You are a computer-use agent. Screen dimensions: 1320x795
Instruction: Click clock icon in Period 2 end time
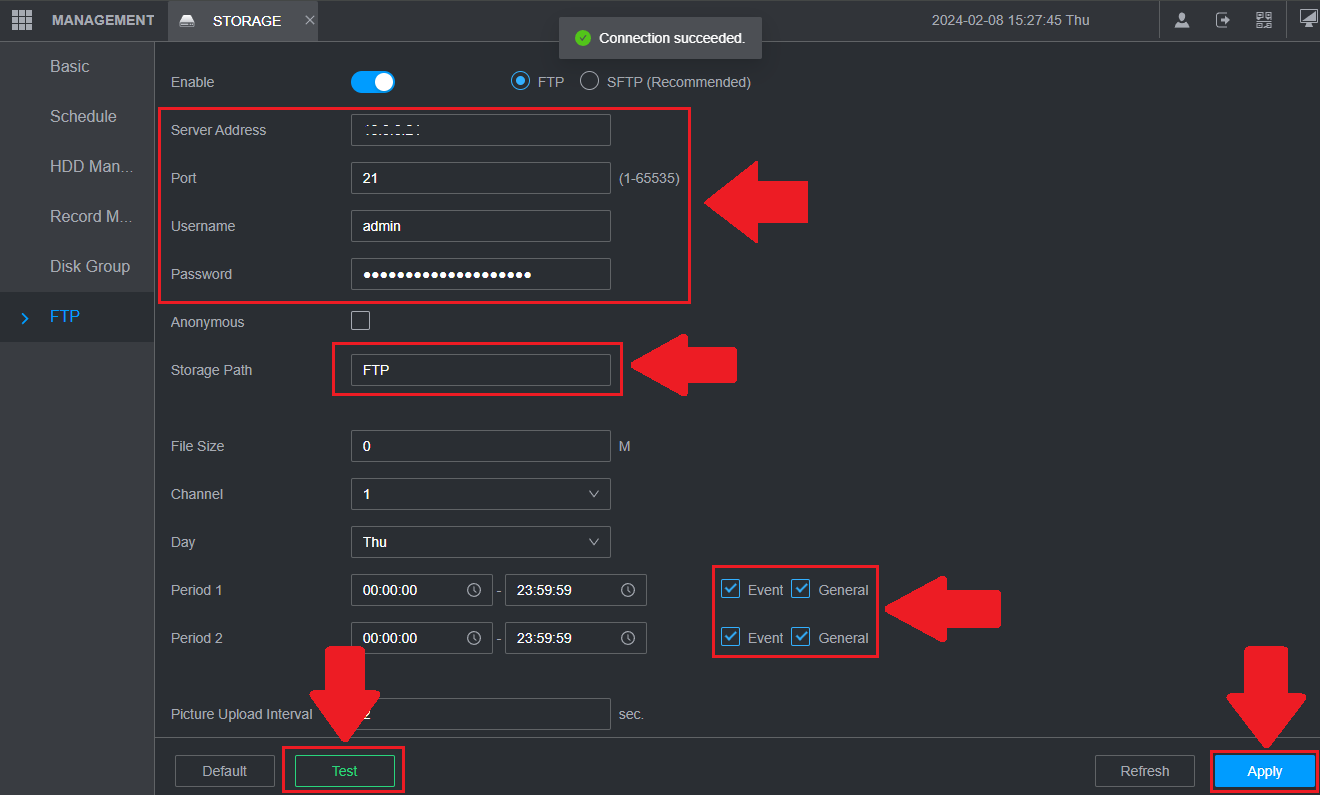point(628,638)
